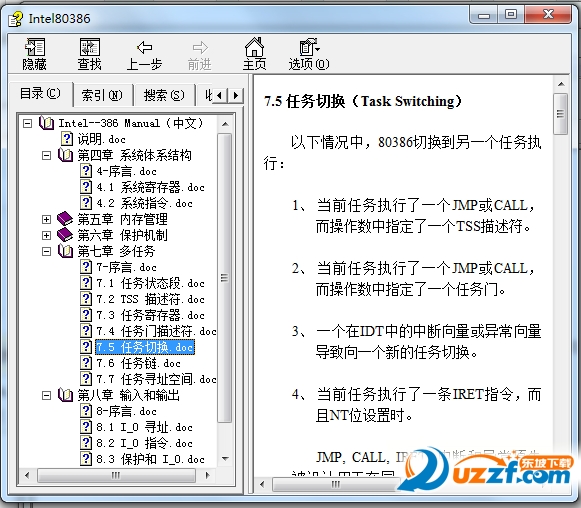Open the 7.1 任务状态段.doc topic

click(150, 283)
